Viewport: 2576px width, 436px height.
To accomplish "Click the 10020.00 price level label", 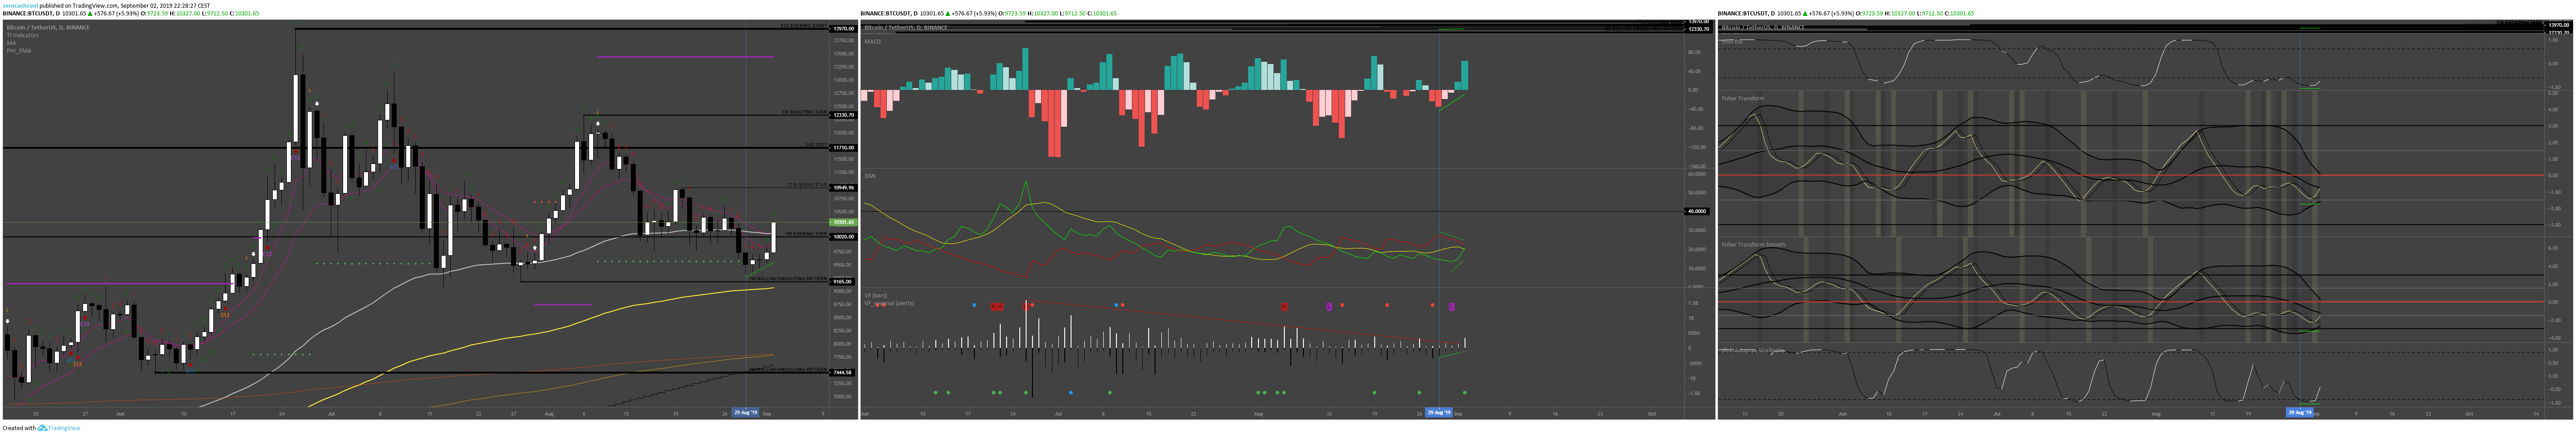I will pos(844,237).
